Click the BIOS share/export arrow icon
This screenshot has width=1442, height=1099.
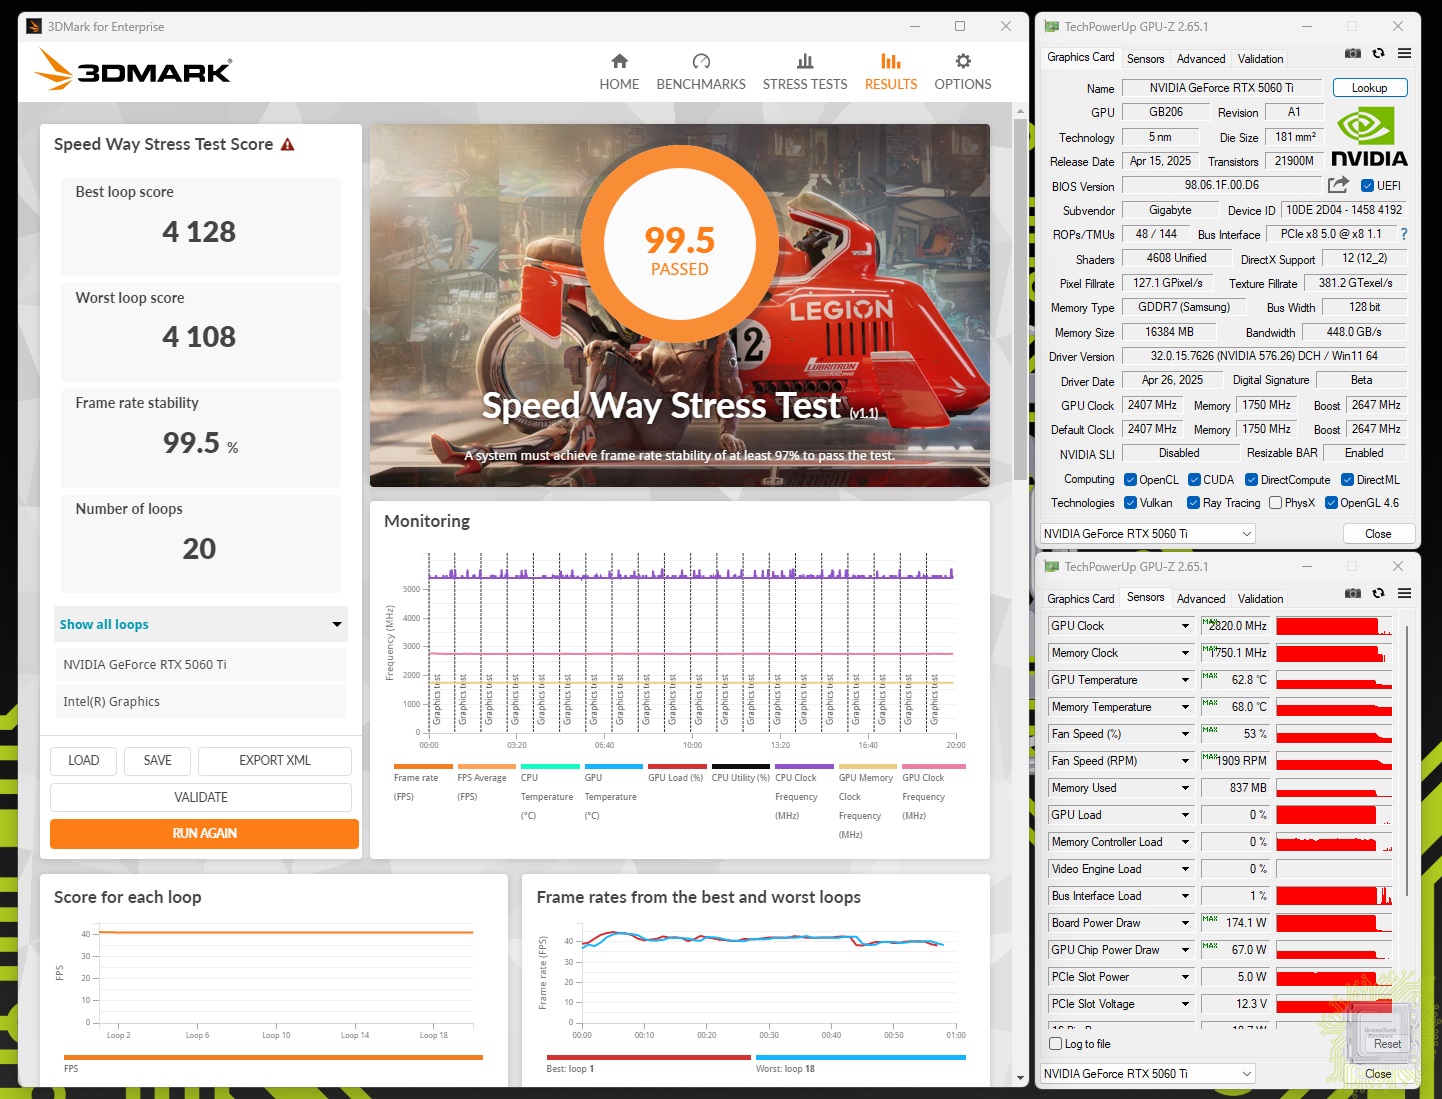[1338, 185]
